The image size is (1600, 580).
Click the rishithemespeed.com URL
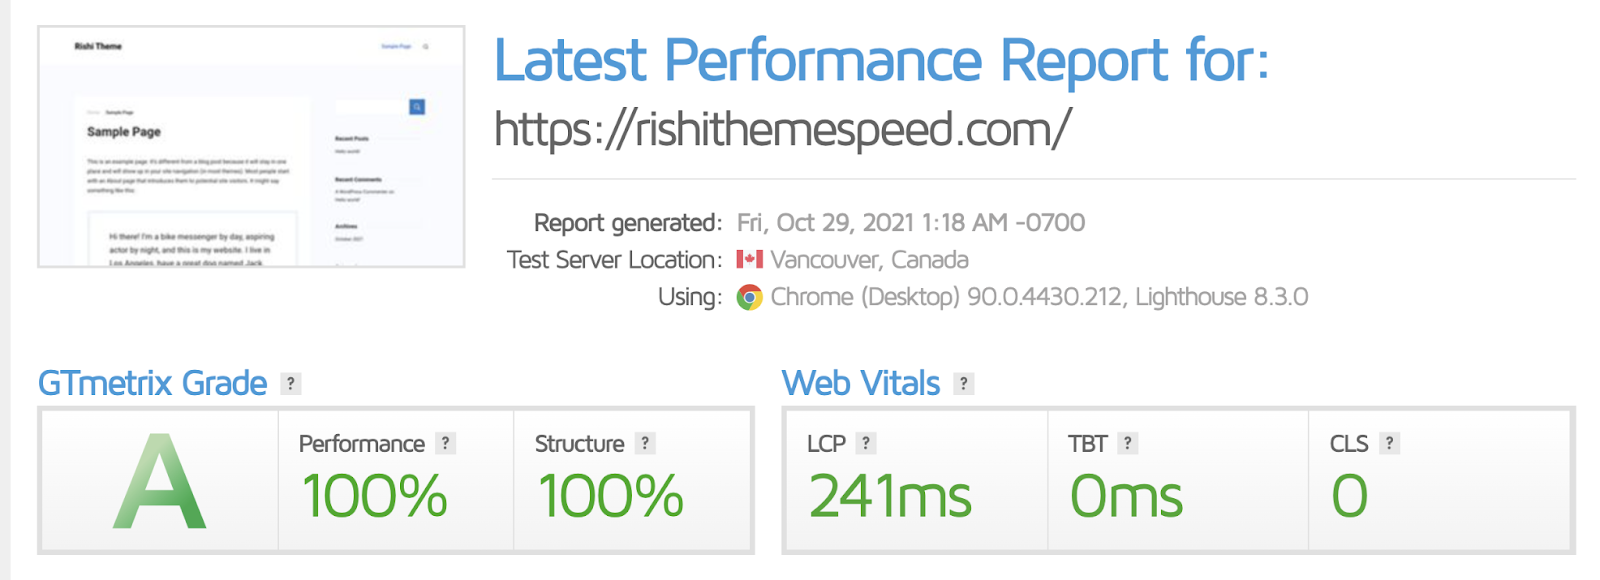click(x=783, y=129)
